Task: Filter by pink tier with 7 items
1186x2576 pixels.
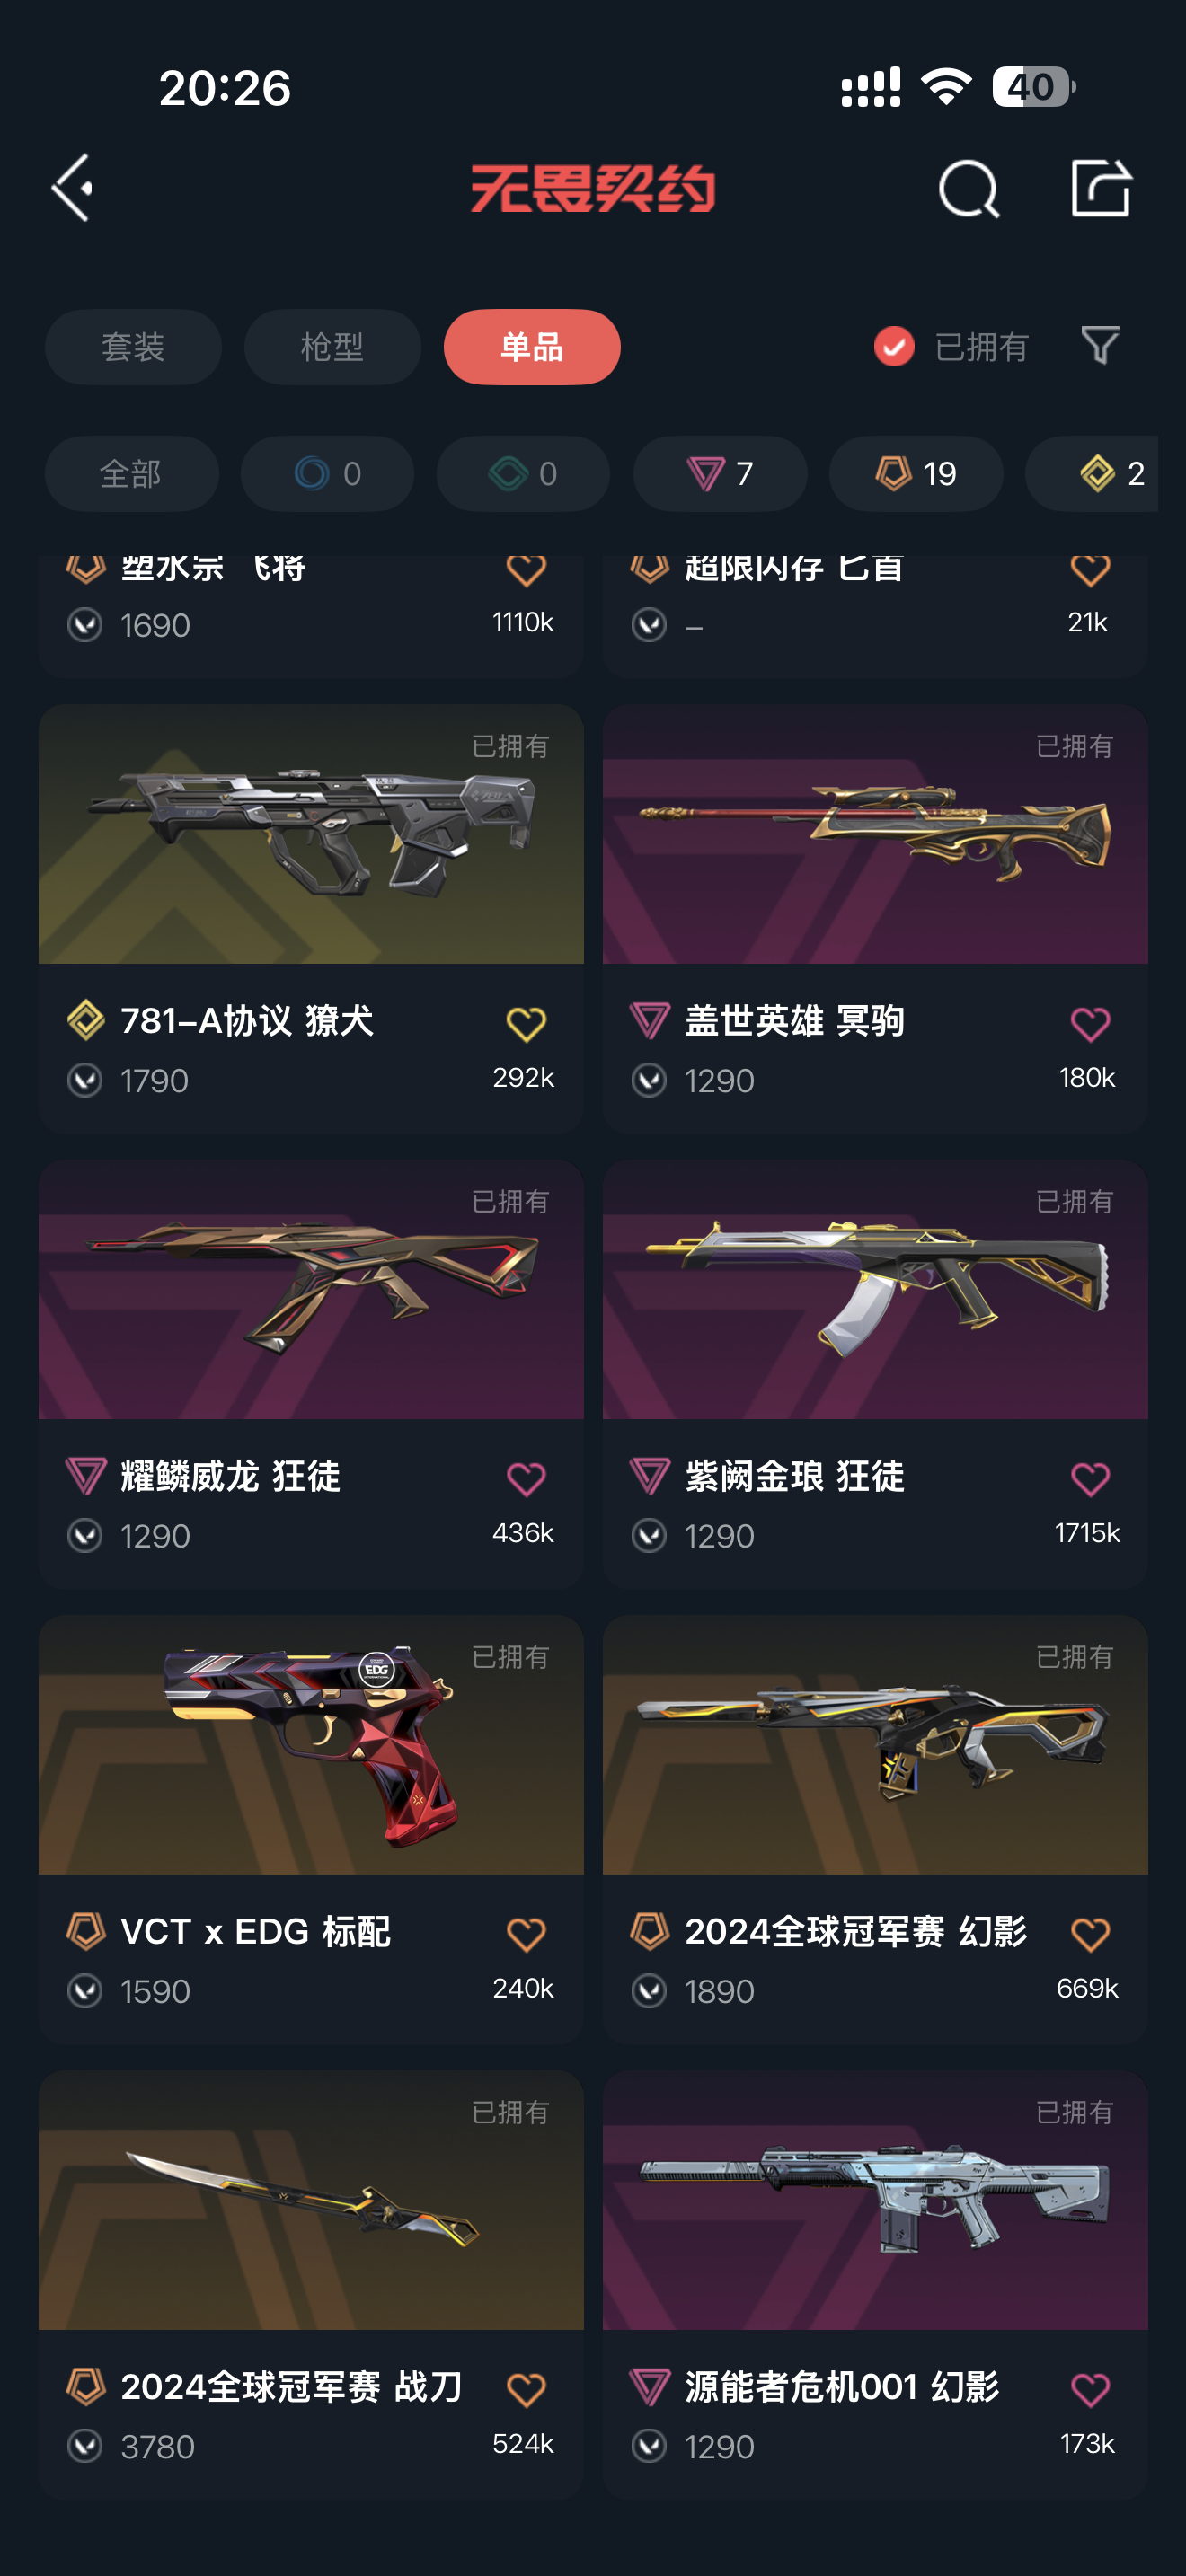Action: (720, 473)
